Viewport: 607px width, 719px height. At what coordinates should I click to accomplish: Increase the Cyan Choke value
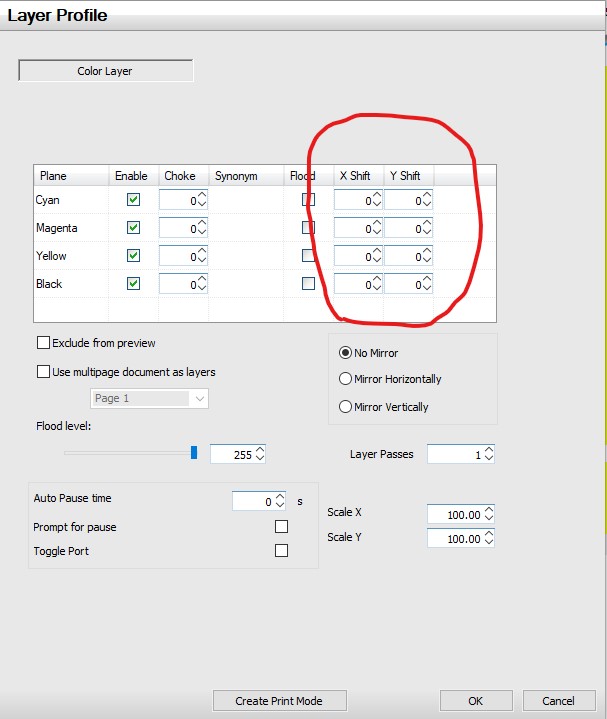202,196
